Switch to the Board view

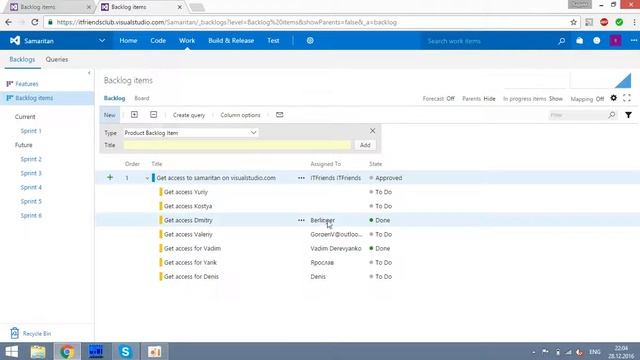(142, 98)
